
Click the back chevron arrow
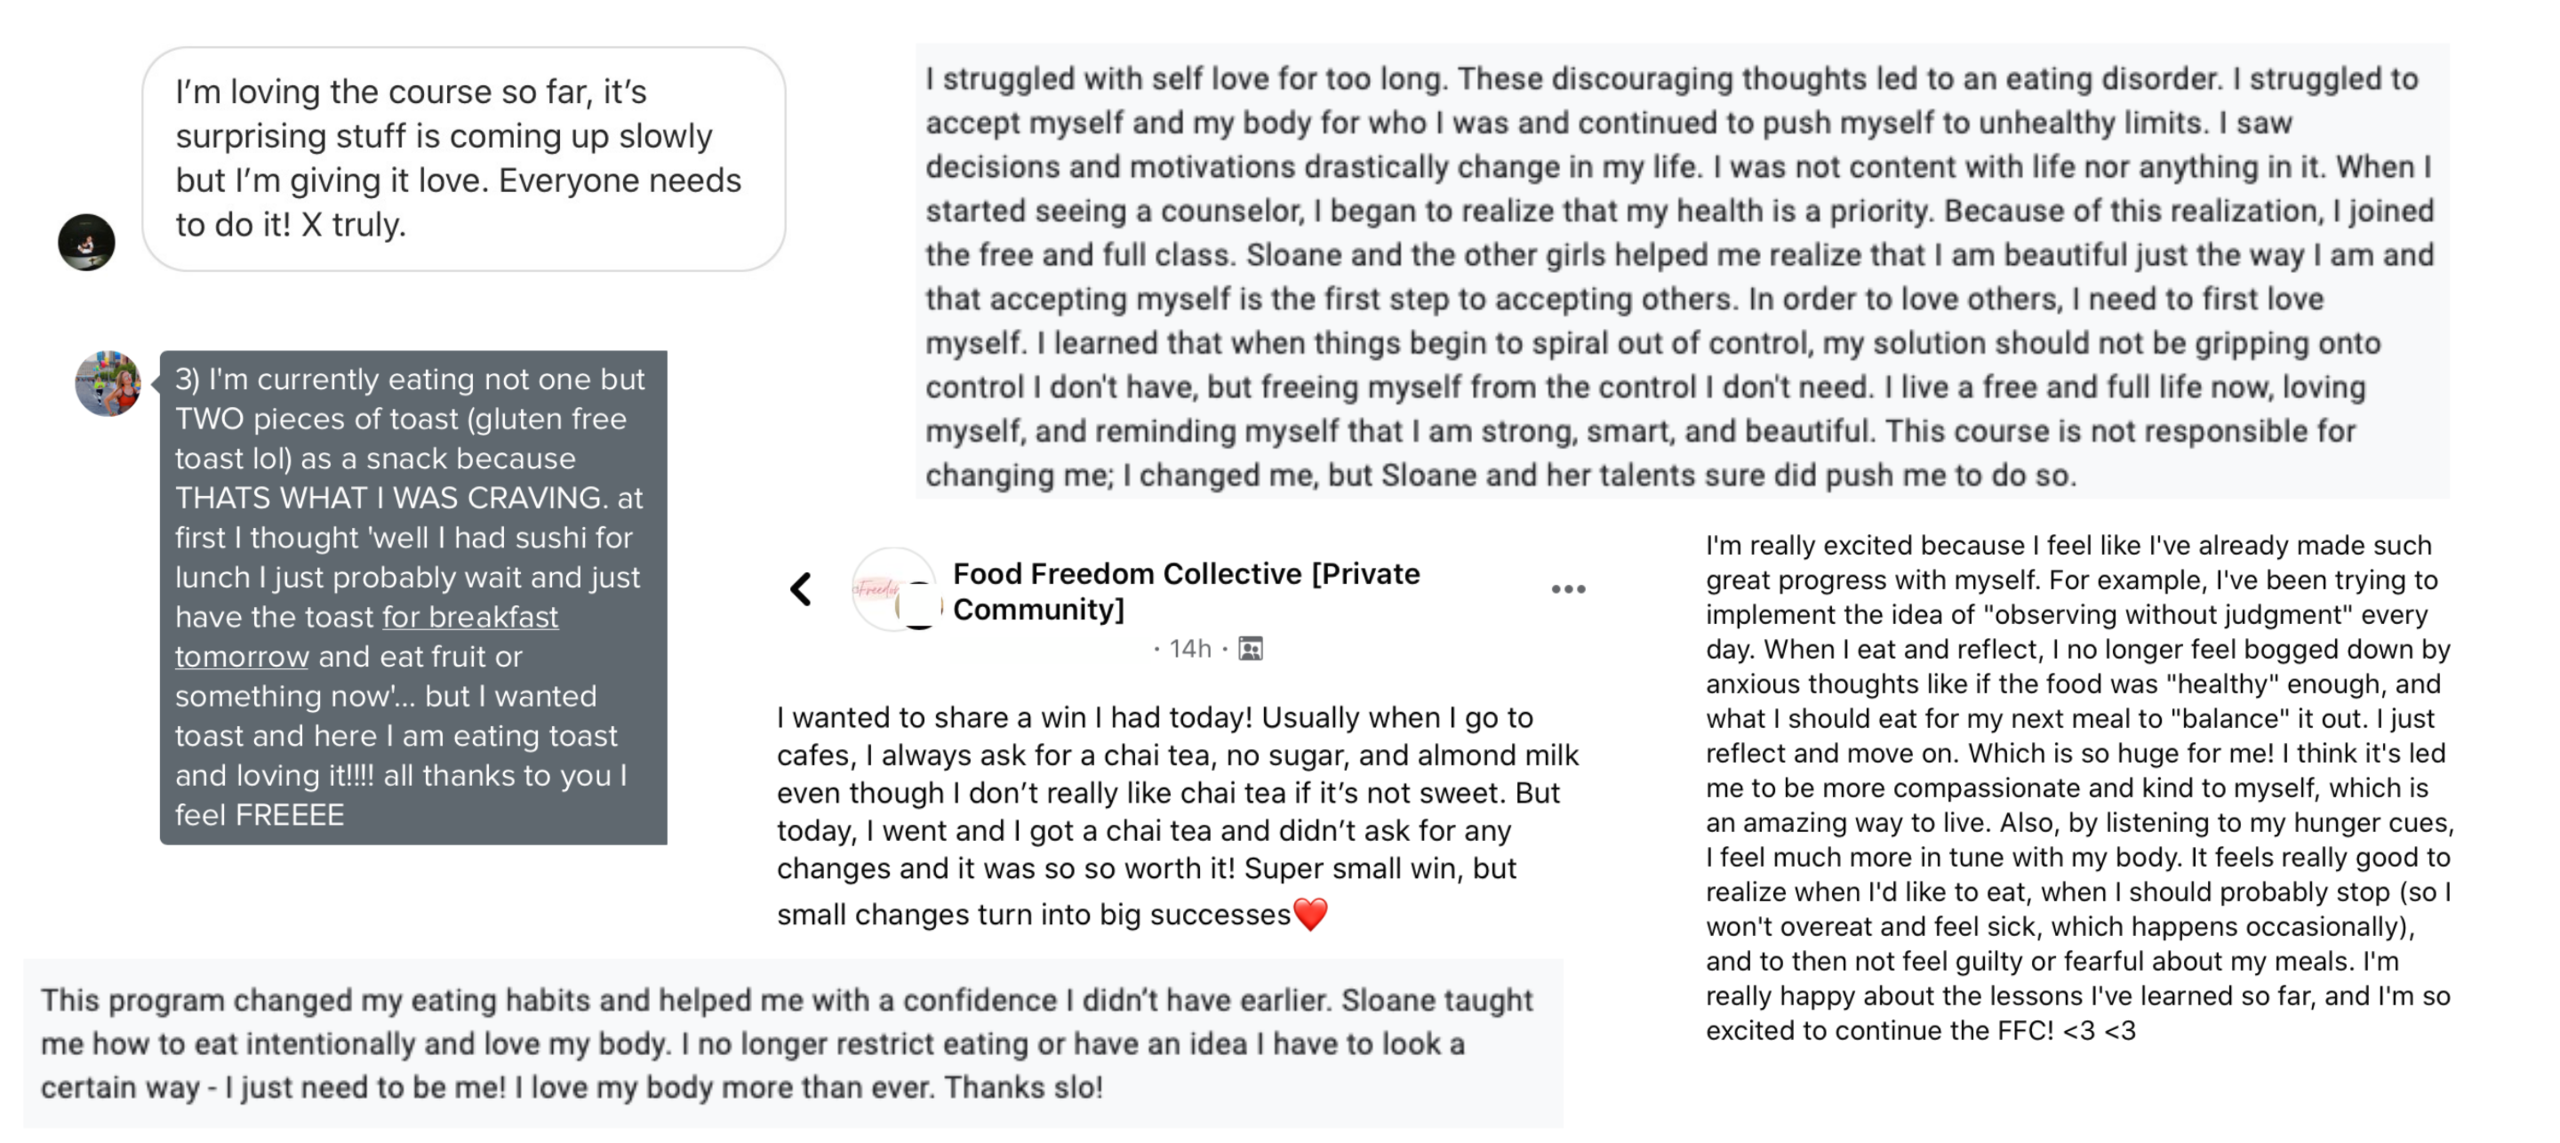pyautogui.click(x=800, y=589)
